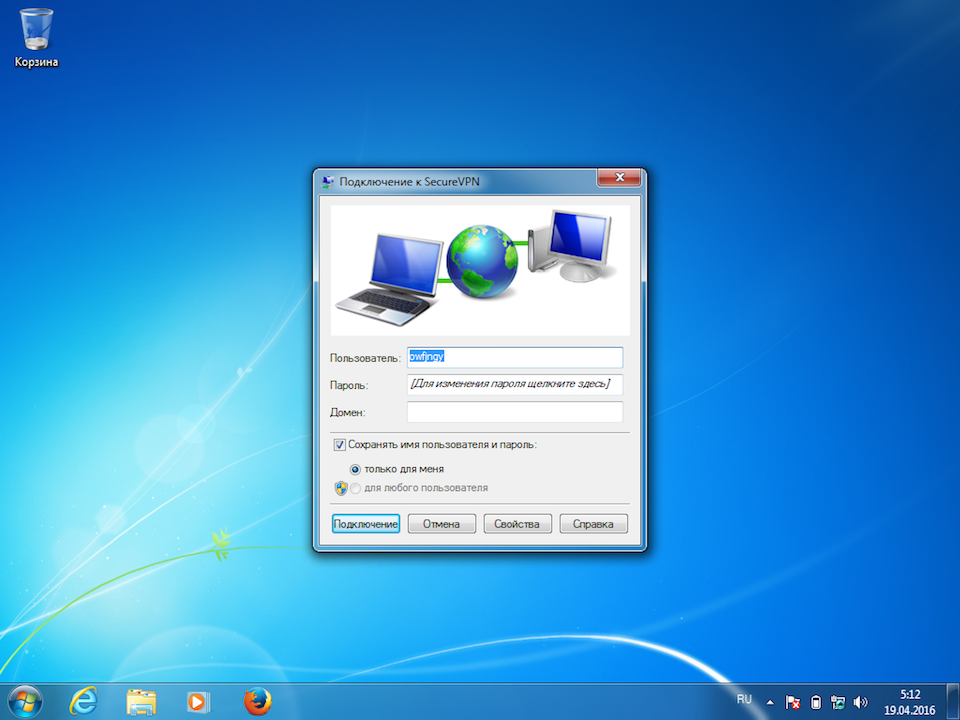Click the Action Center flag tray icon
Viewport: 960px width, 720px height.
[x=793, y=702]
